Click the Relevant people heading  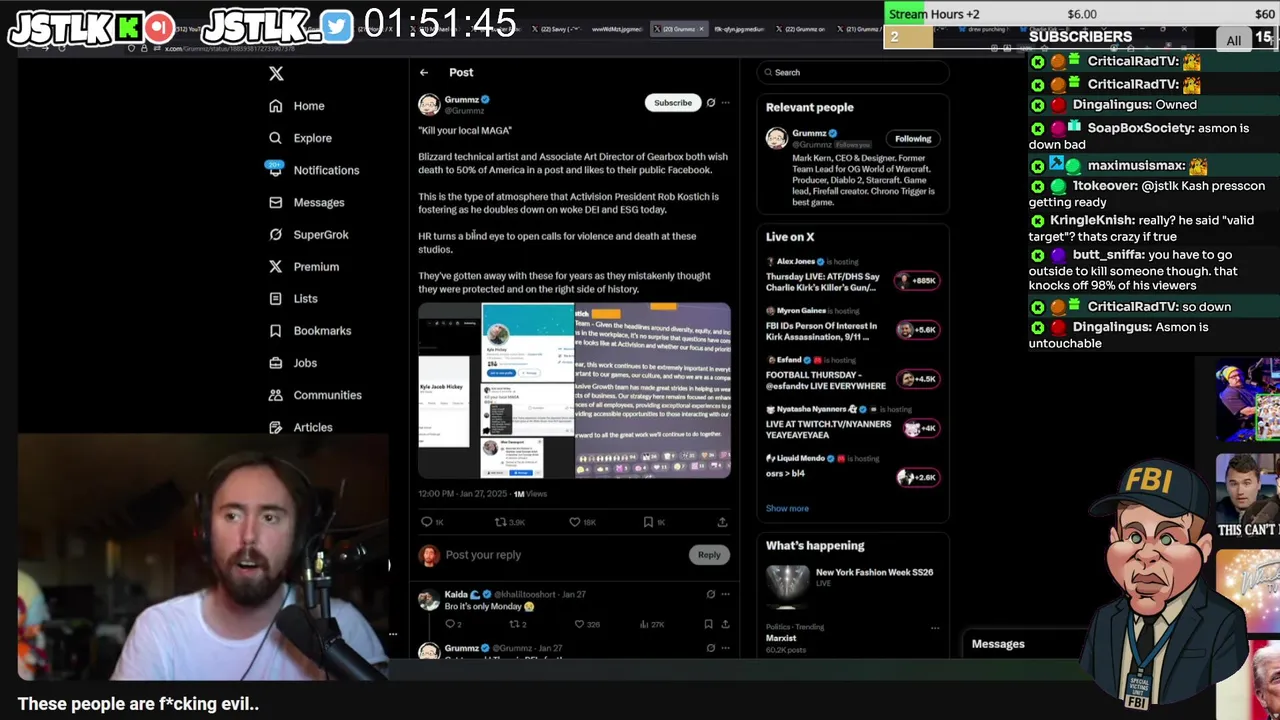click(810, 107)
